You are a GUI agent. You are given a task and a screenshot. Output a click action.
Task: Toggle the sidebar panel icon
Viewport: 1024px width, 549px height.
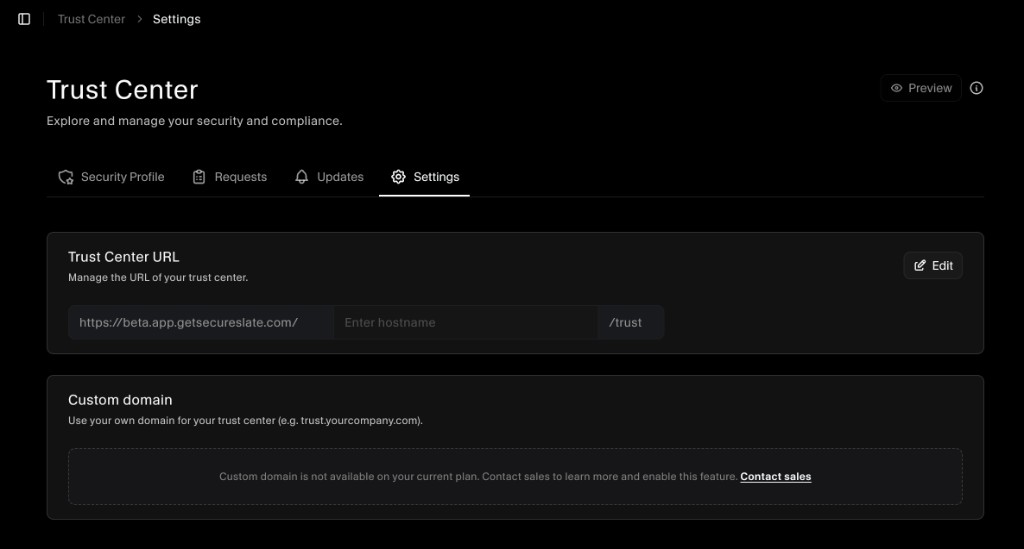coord(24,19)
